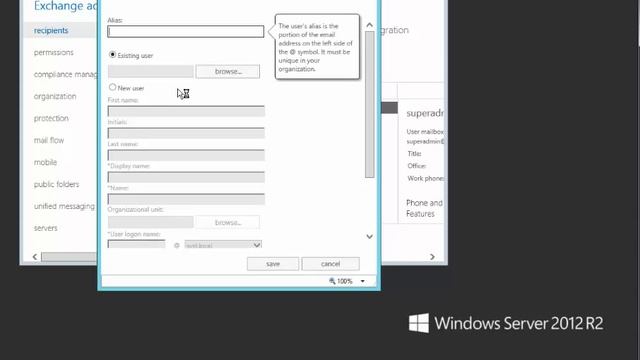640x360 pixels.
Task: Click the Phone and Features text in details pane
Action: (x=424, y=208)
